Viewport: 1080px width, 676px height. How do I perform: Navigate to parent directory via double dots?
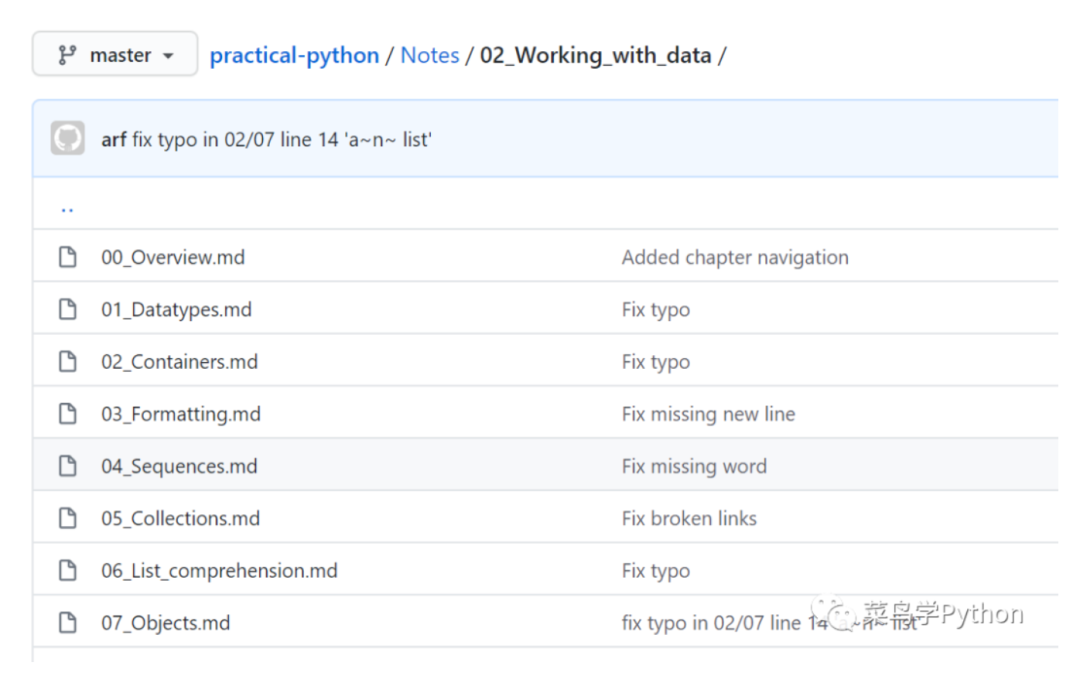click(67, 208)
